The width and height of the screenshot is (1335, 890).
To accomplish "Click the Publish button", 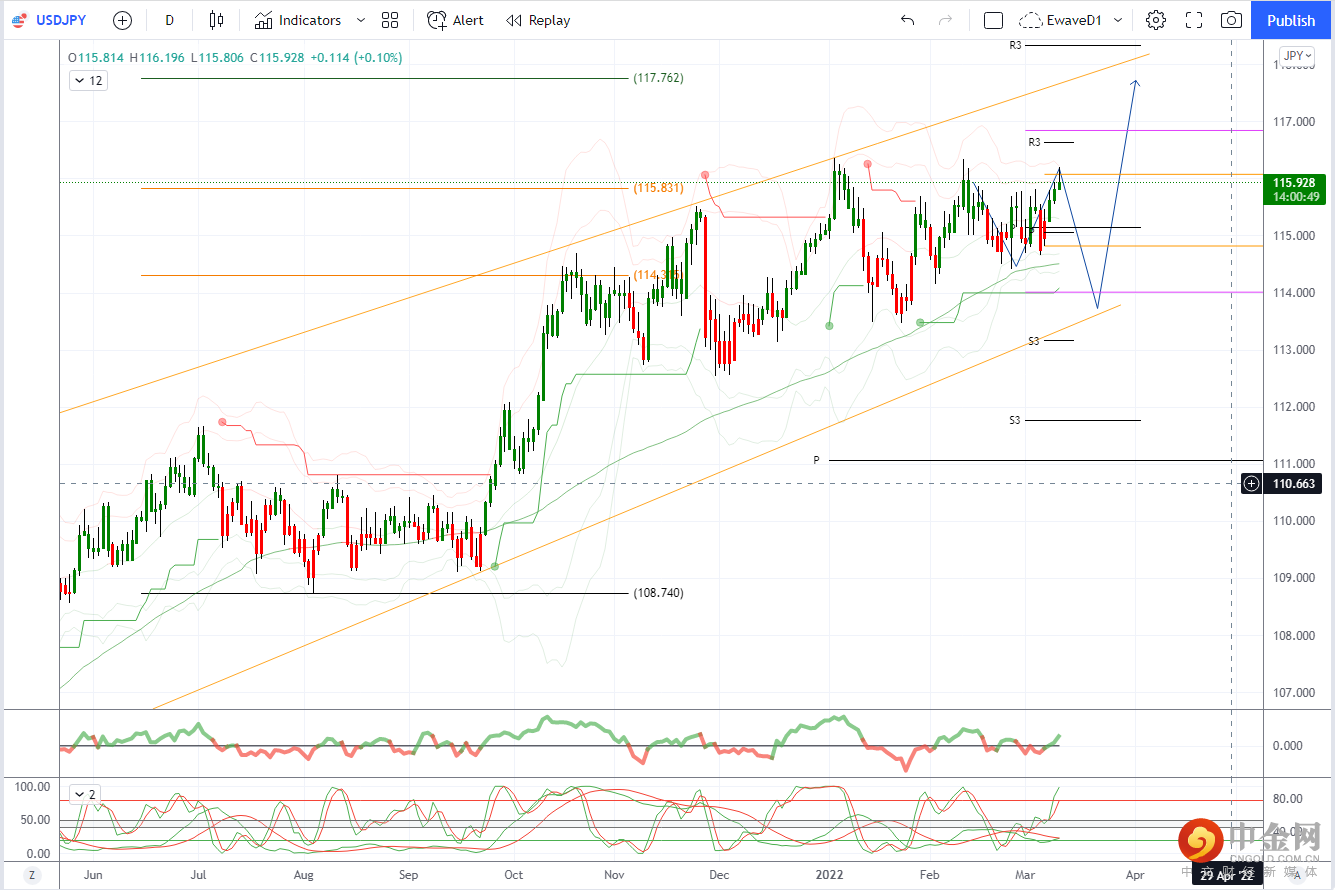I will tap(1291, 20).
